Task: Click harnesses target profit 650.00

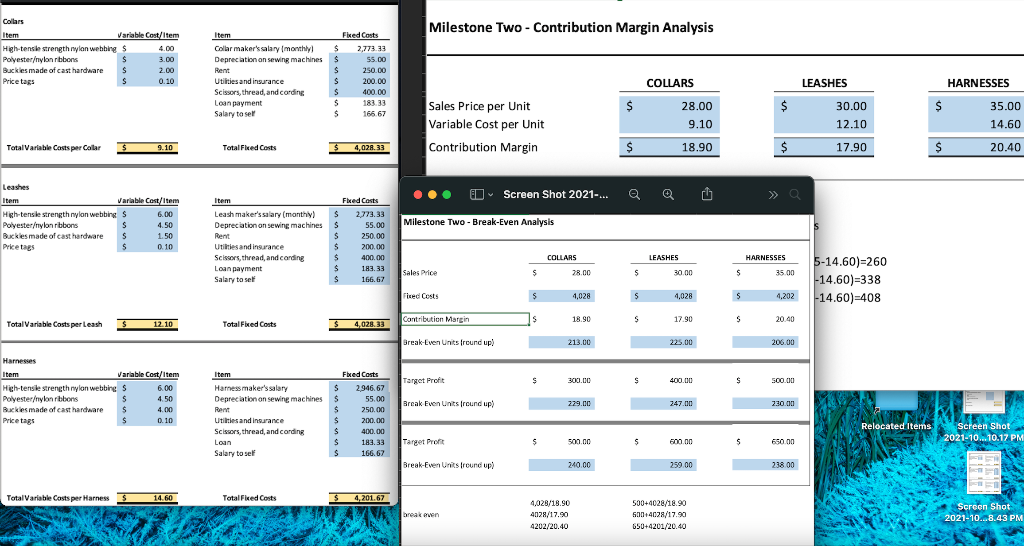Action: click(x=783, y=442)
